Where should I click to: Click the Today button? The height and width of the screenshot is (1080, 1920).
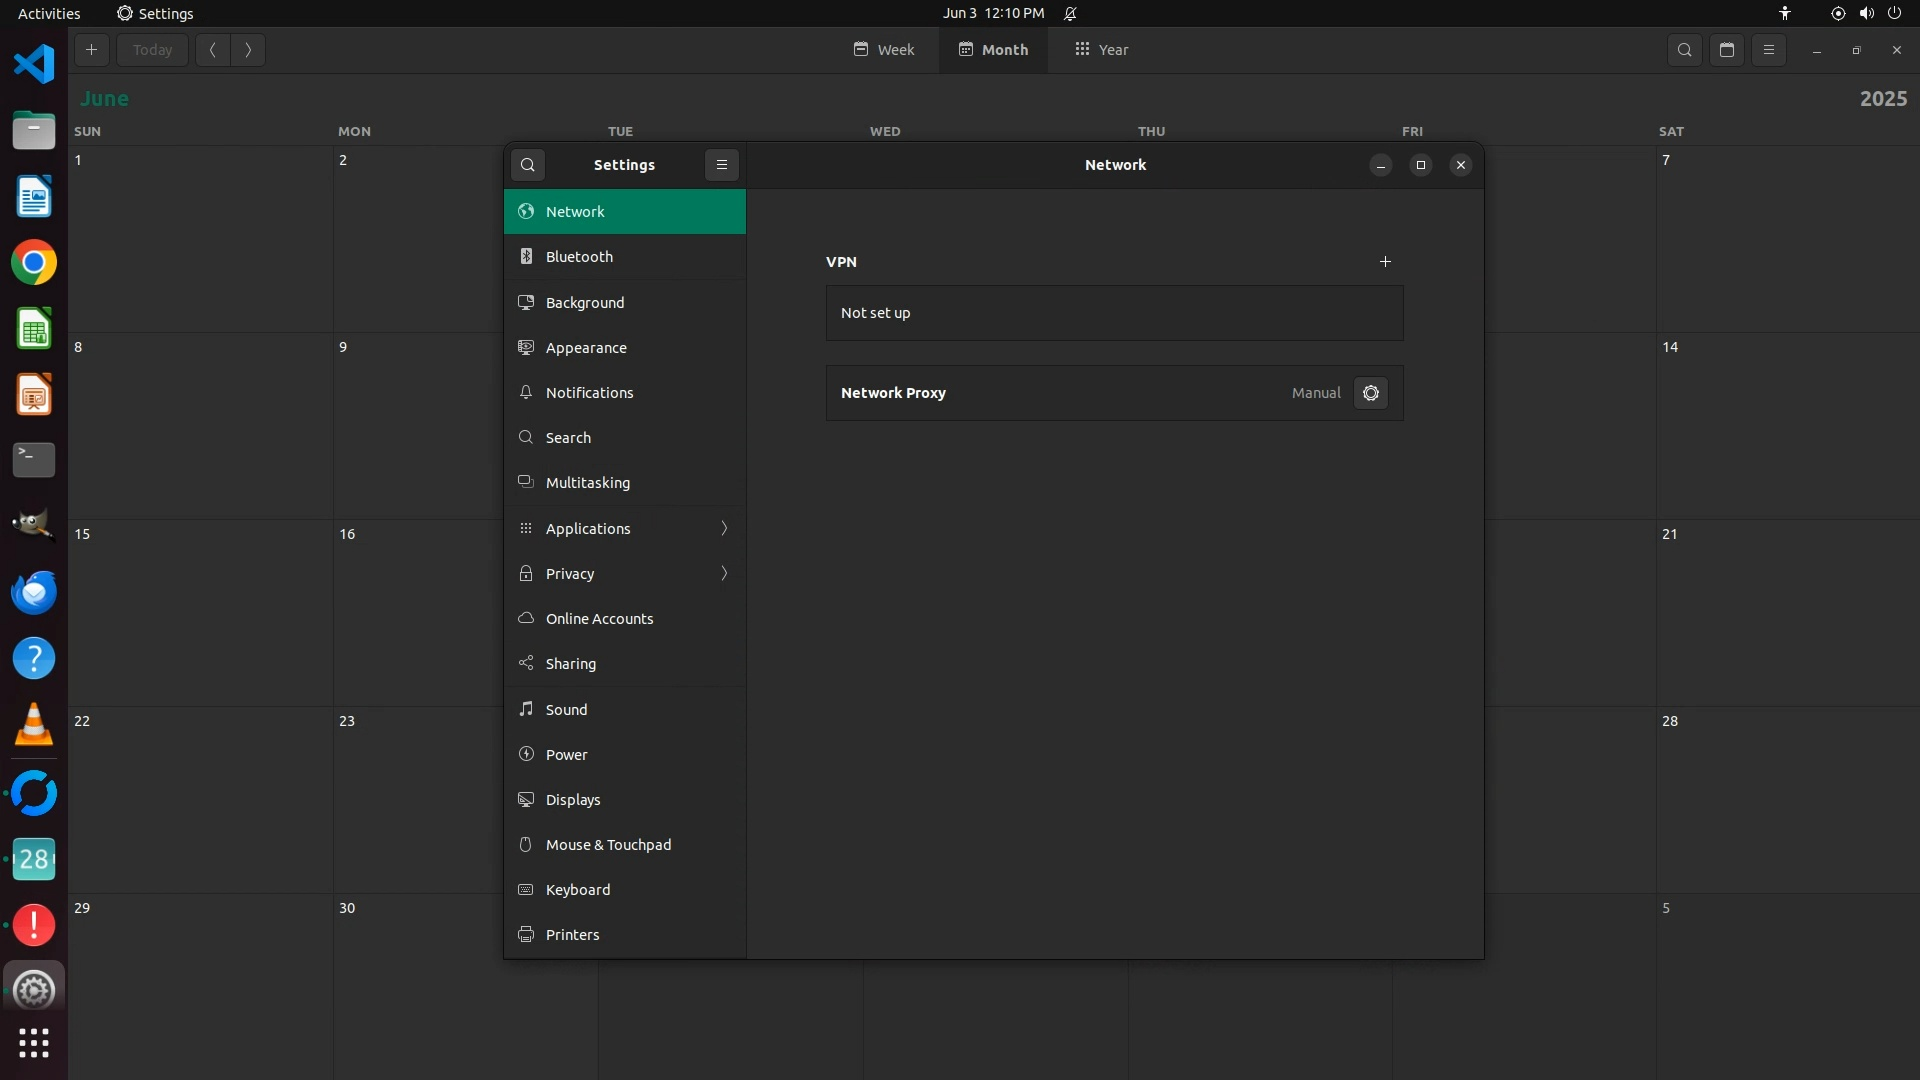pos(152,50)
